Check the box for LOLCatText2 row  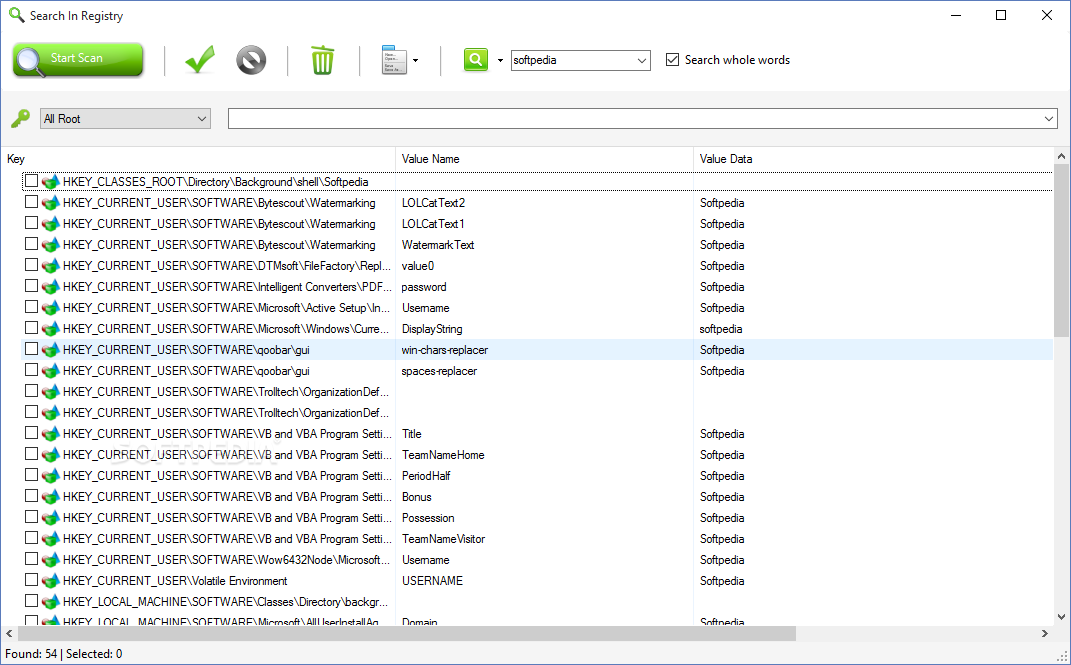click(x=31, y=202)
